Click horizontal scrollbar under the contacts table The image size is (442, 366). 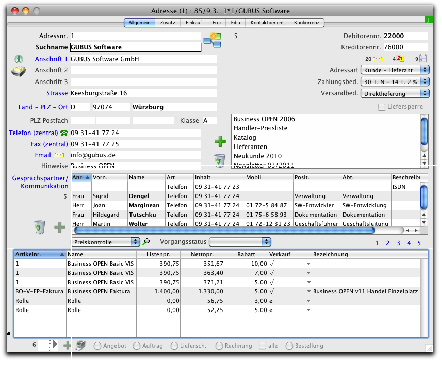click(224, 230)
